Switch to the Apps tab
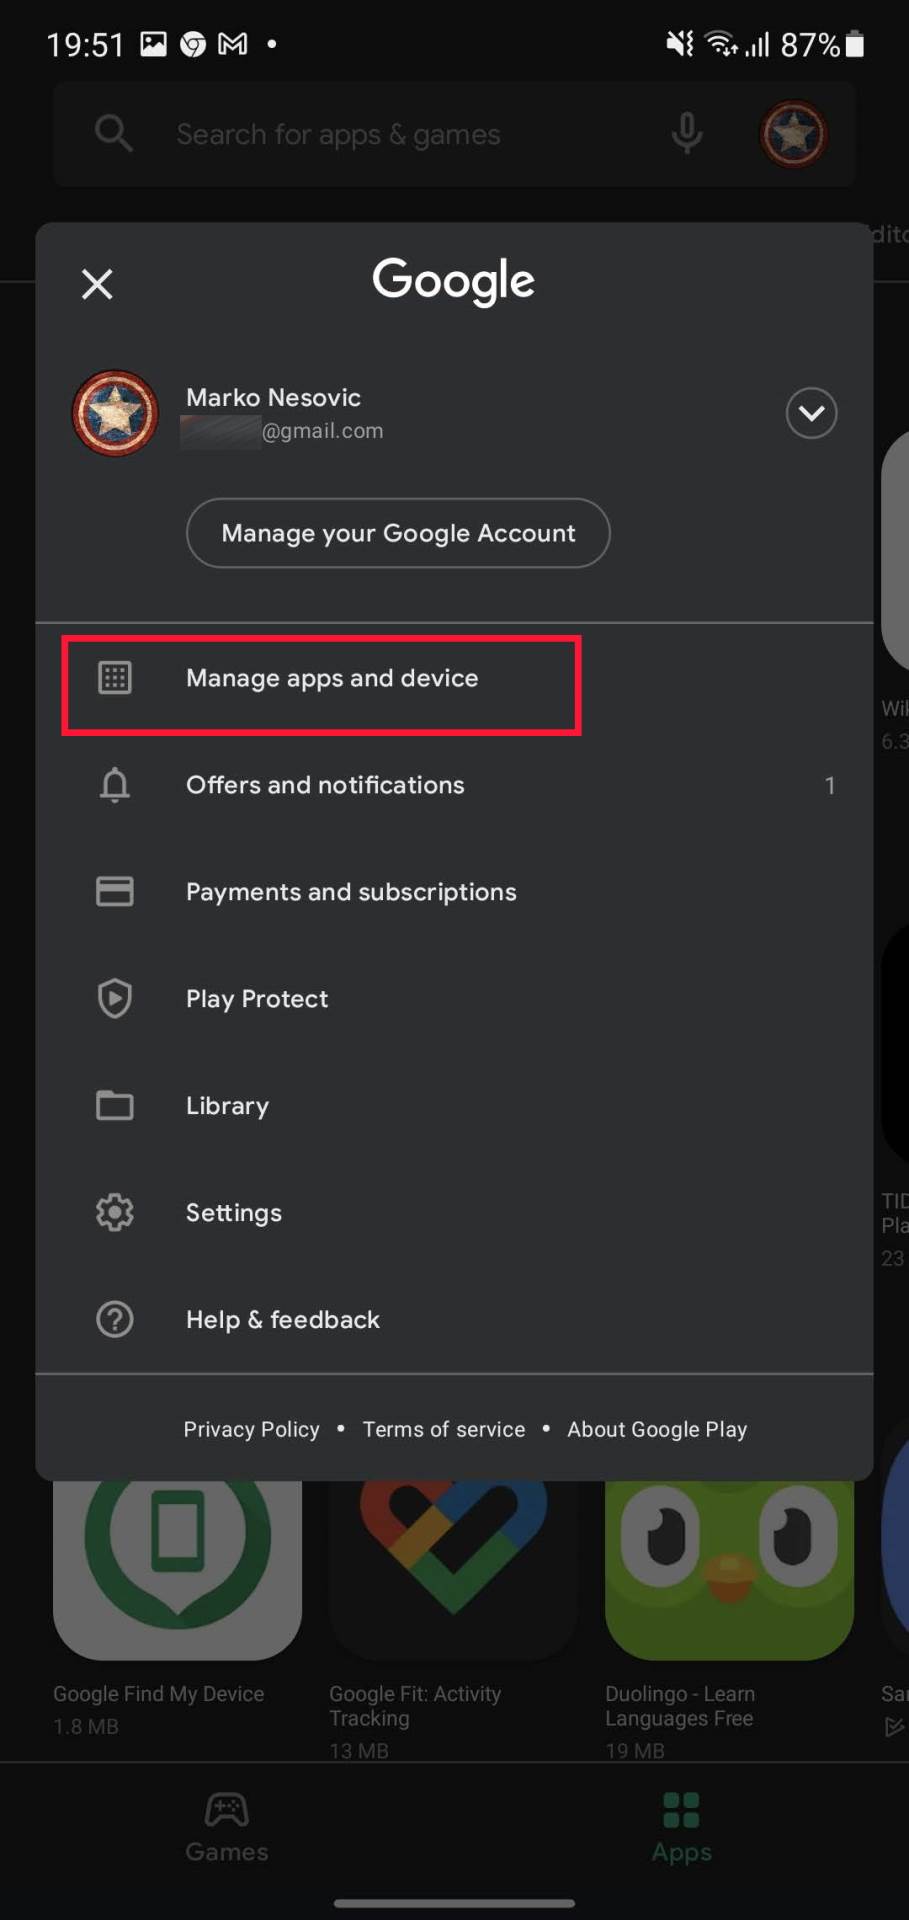This screenshot has width=909, height=1920. coord(682,1829)
